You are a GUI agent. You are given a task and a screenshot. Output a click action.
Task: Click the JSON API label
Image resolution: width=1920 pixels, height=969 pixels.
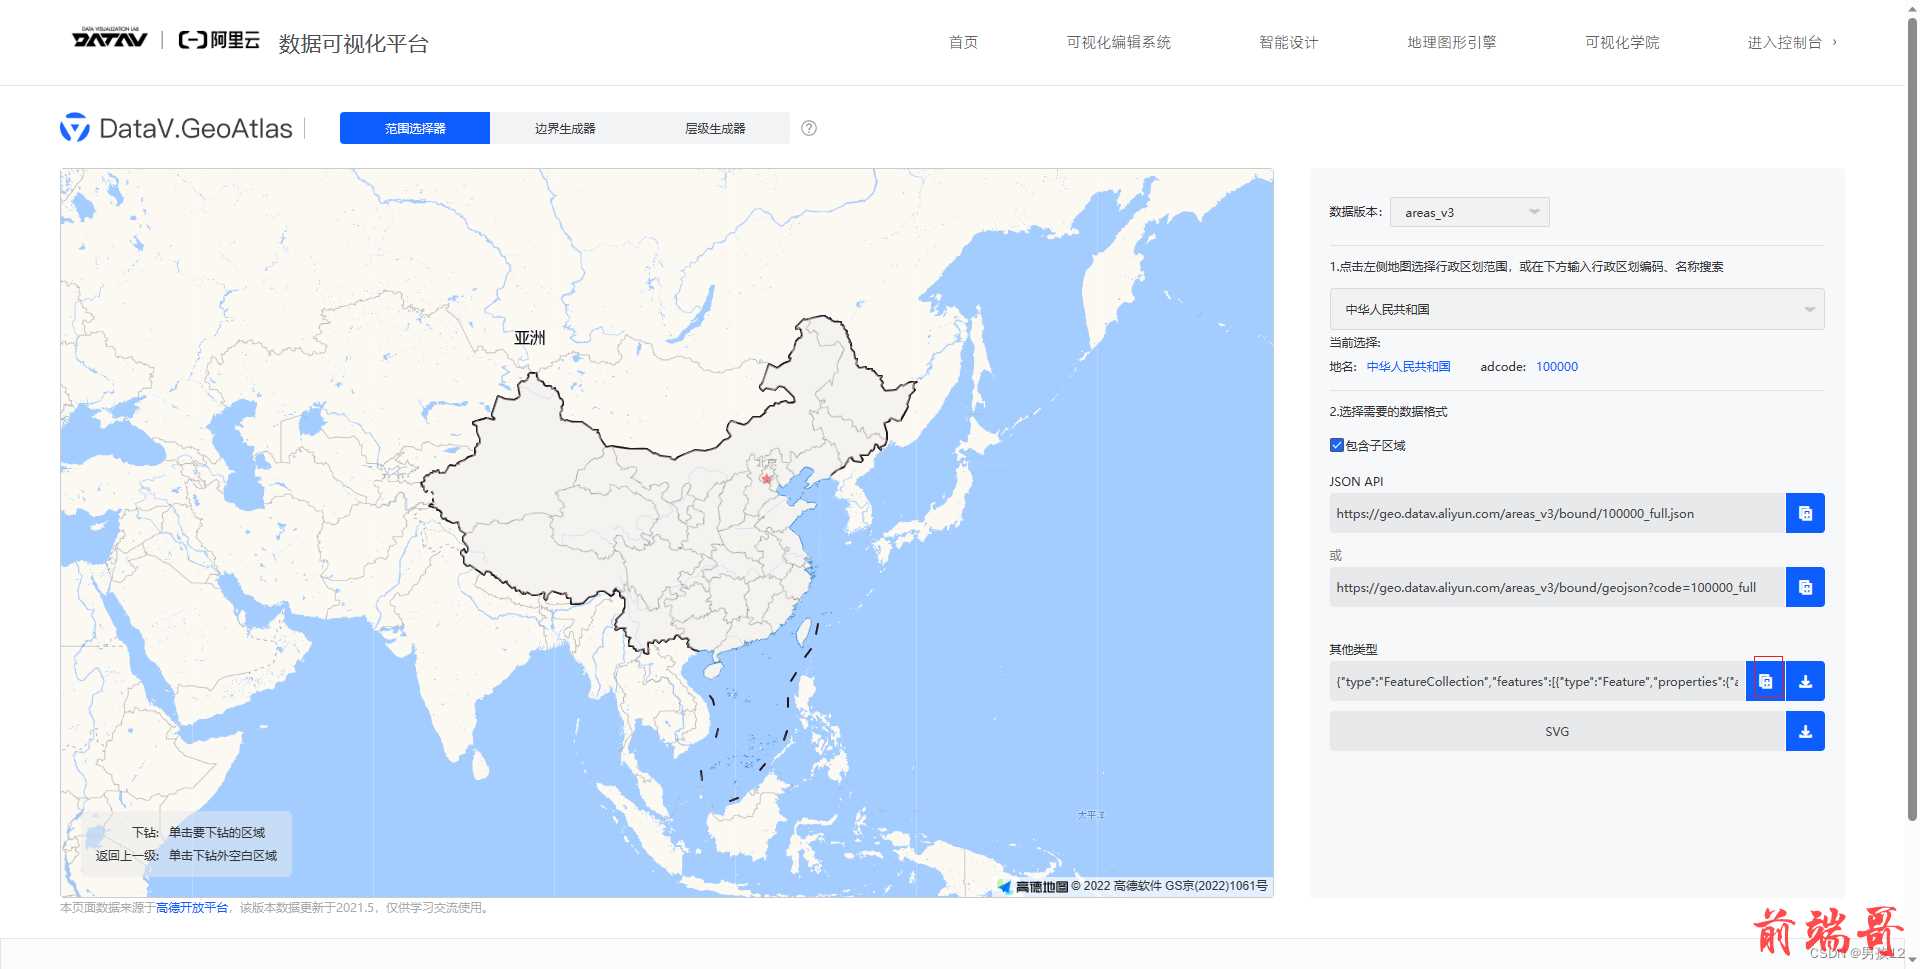pyautogui.click(x=1356, y=482)
